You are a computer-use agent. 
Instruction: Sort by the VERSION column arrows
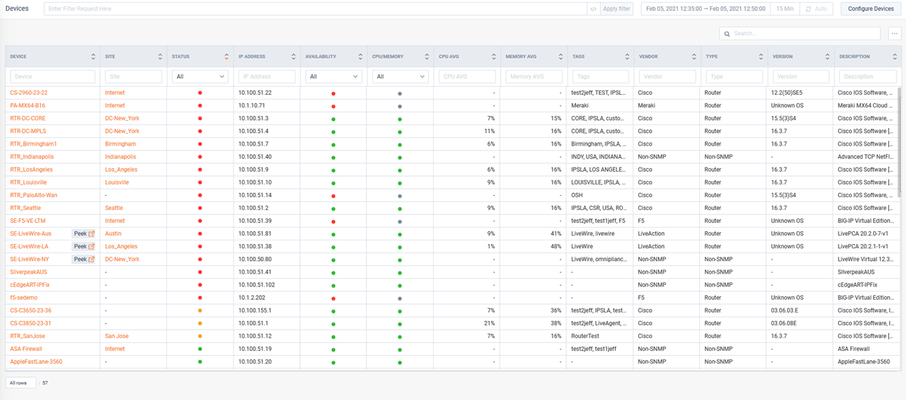[x=827, y=57]
